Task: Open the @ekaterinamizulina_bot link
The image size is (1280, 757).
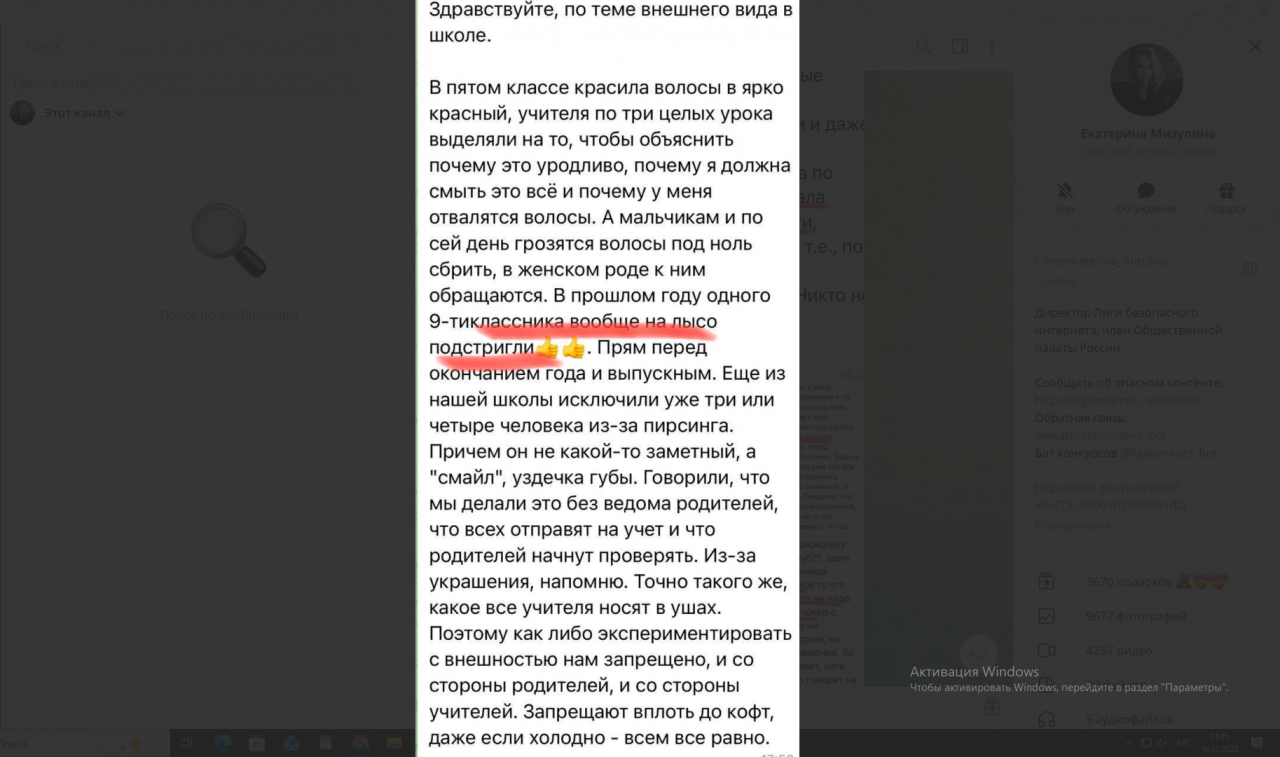Action: tap(1100, 435)
